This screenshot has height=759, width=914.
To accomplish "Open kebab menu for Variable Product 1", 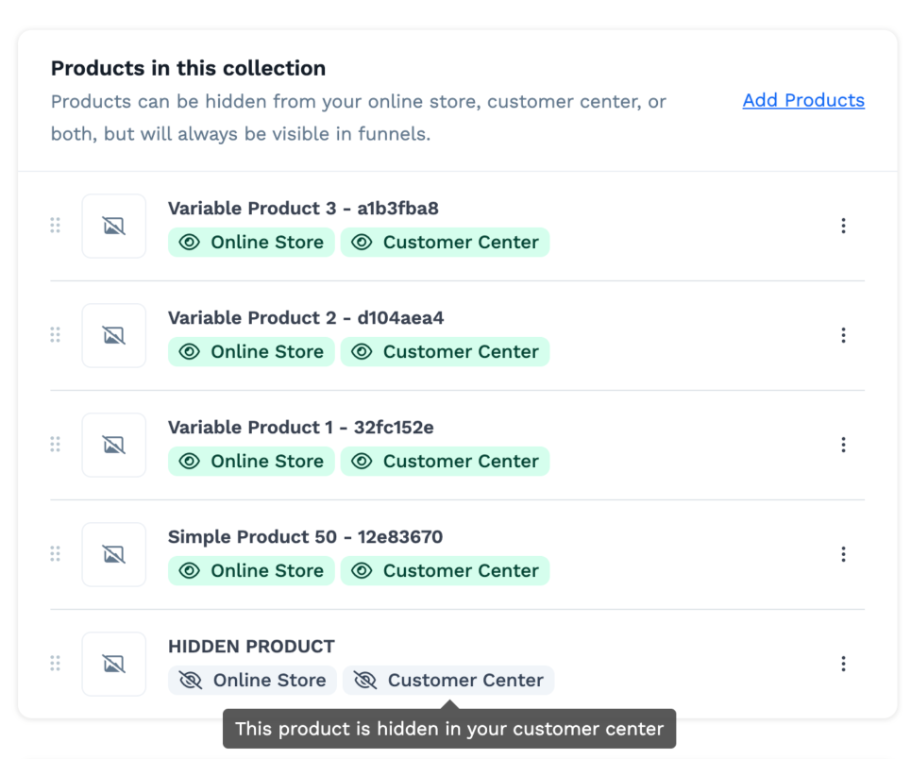I will click(843, 445).
